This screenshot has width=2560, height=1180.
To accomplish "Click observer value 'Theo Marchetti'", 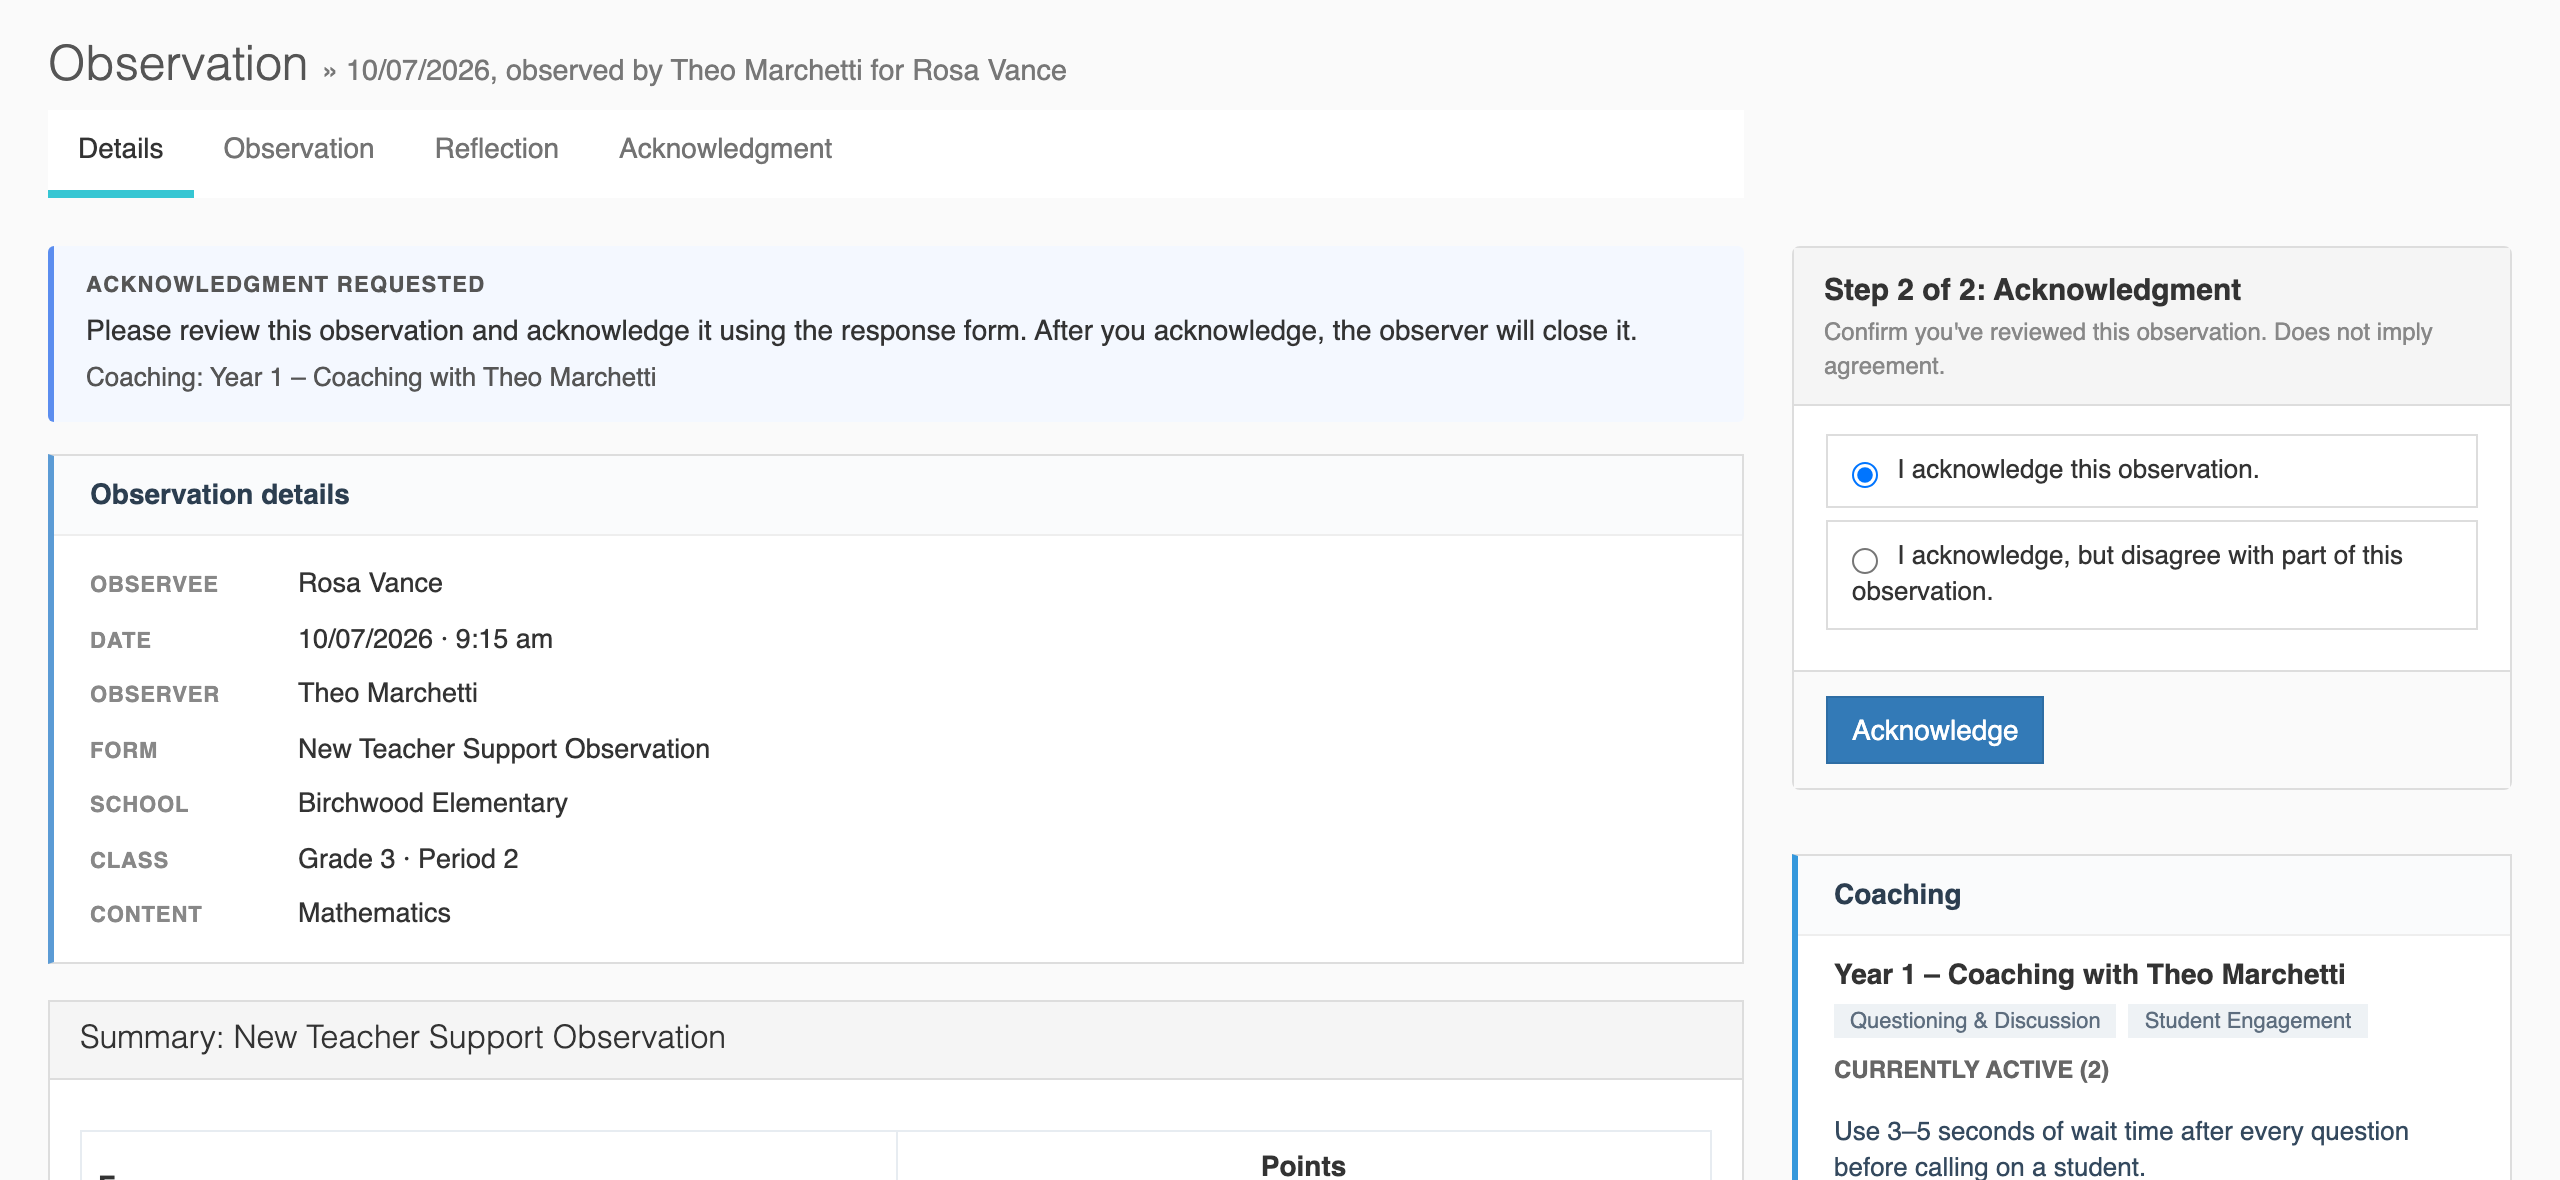I will [x=387, y=693].
